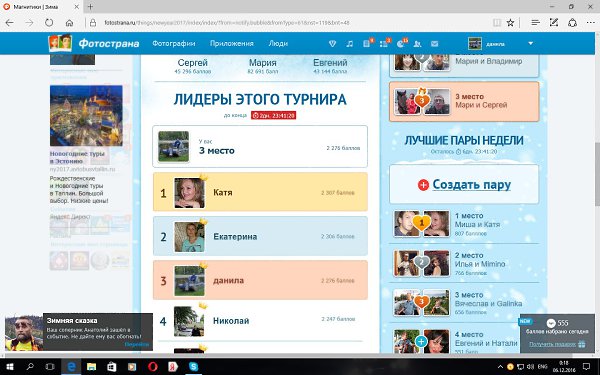Click the diamond VIP icon in header
600x375 pixels.
[332, 44]
